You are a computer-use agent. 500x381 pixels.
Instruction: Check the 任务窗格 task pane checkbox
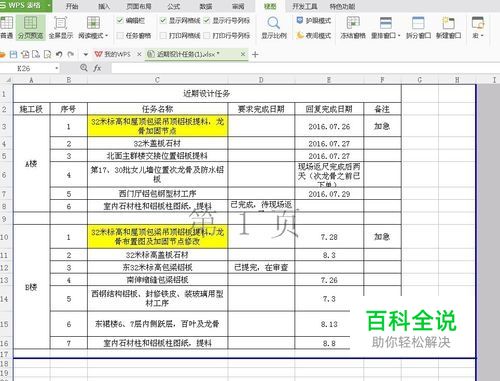[120, 35]
